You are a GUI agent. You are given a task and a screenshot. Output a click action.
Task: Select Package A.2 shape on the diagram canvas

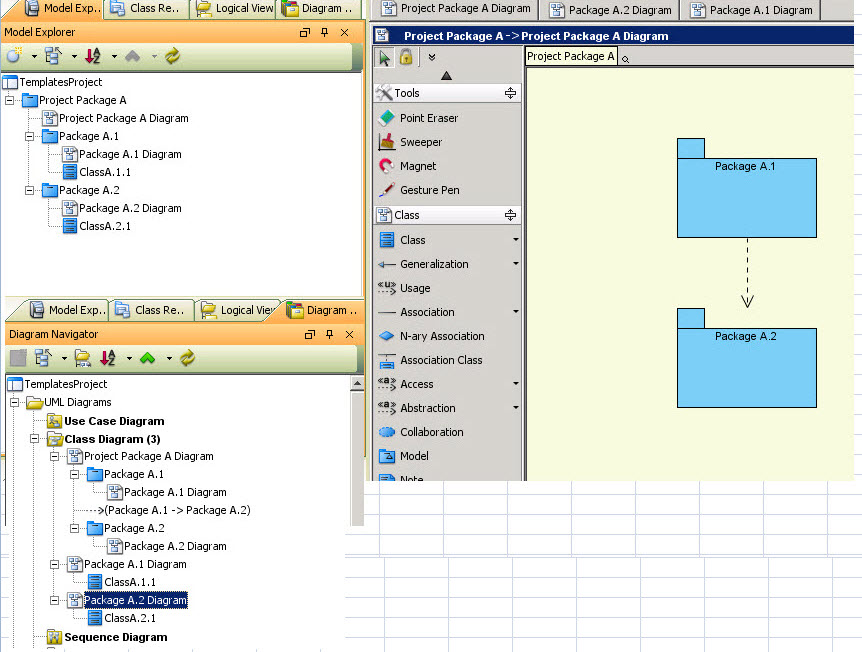[747, 358]
